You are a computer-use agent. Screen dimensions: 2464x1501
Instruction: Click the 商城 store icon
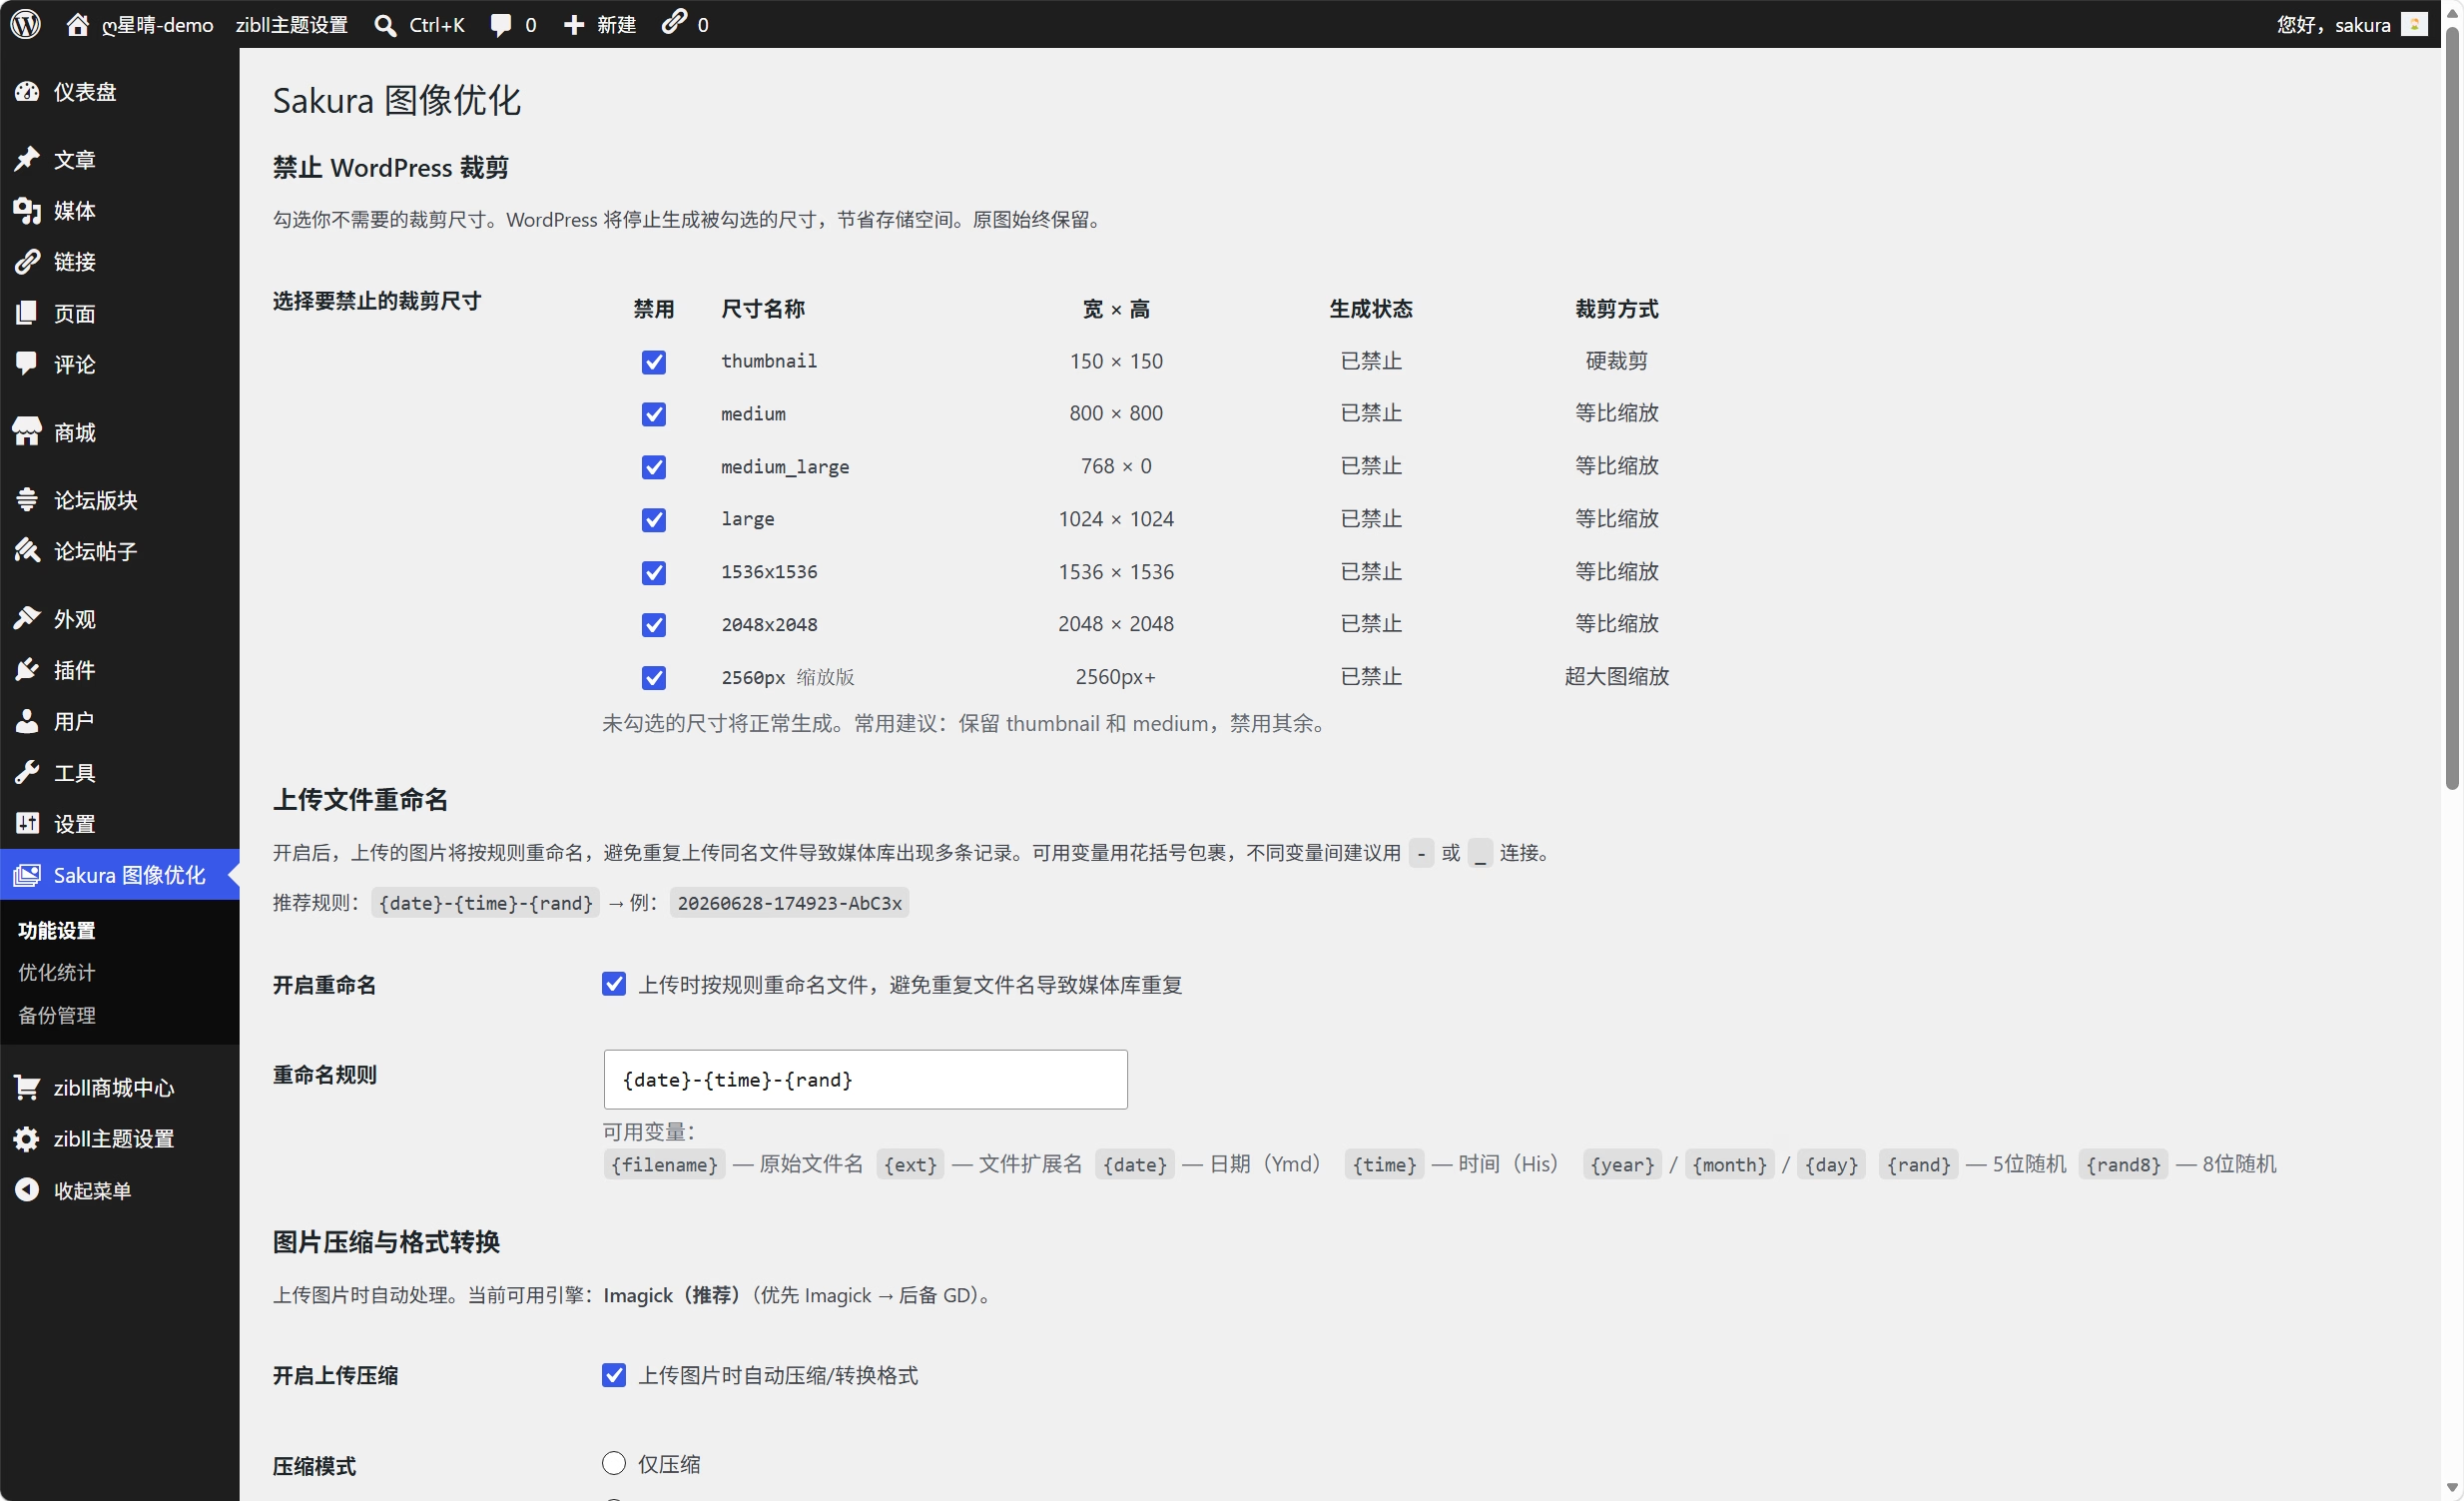click(27, 432)
